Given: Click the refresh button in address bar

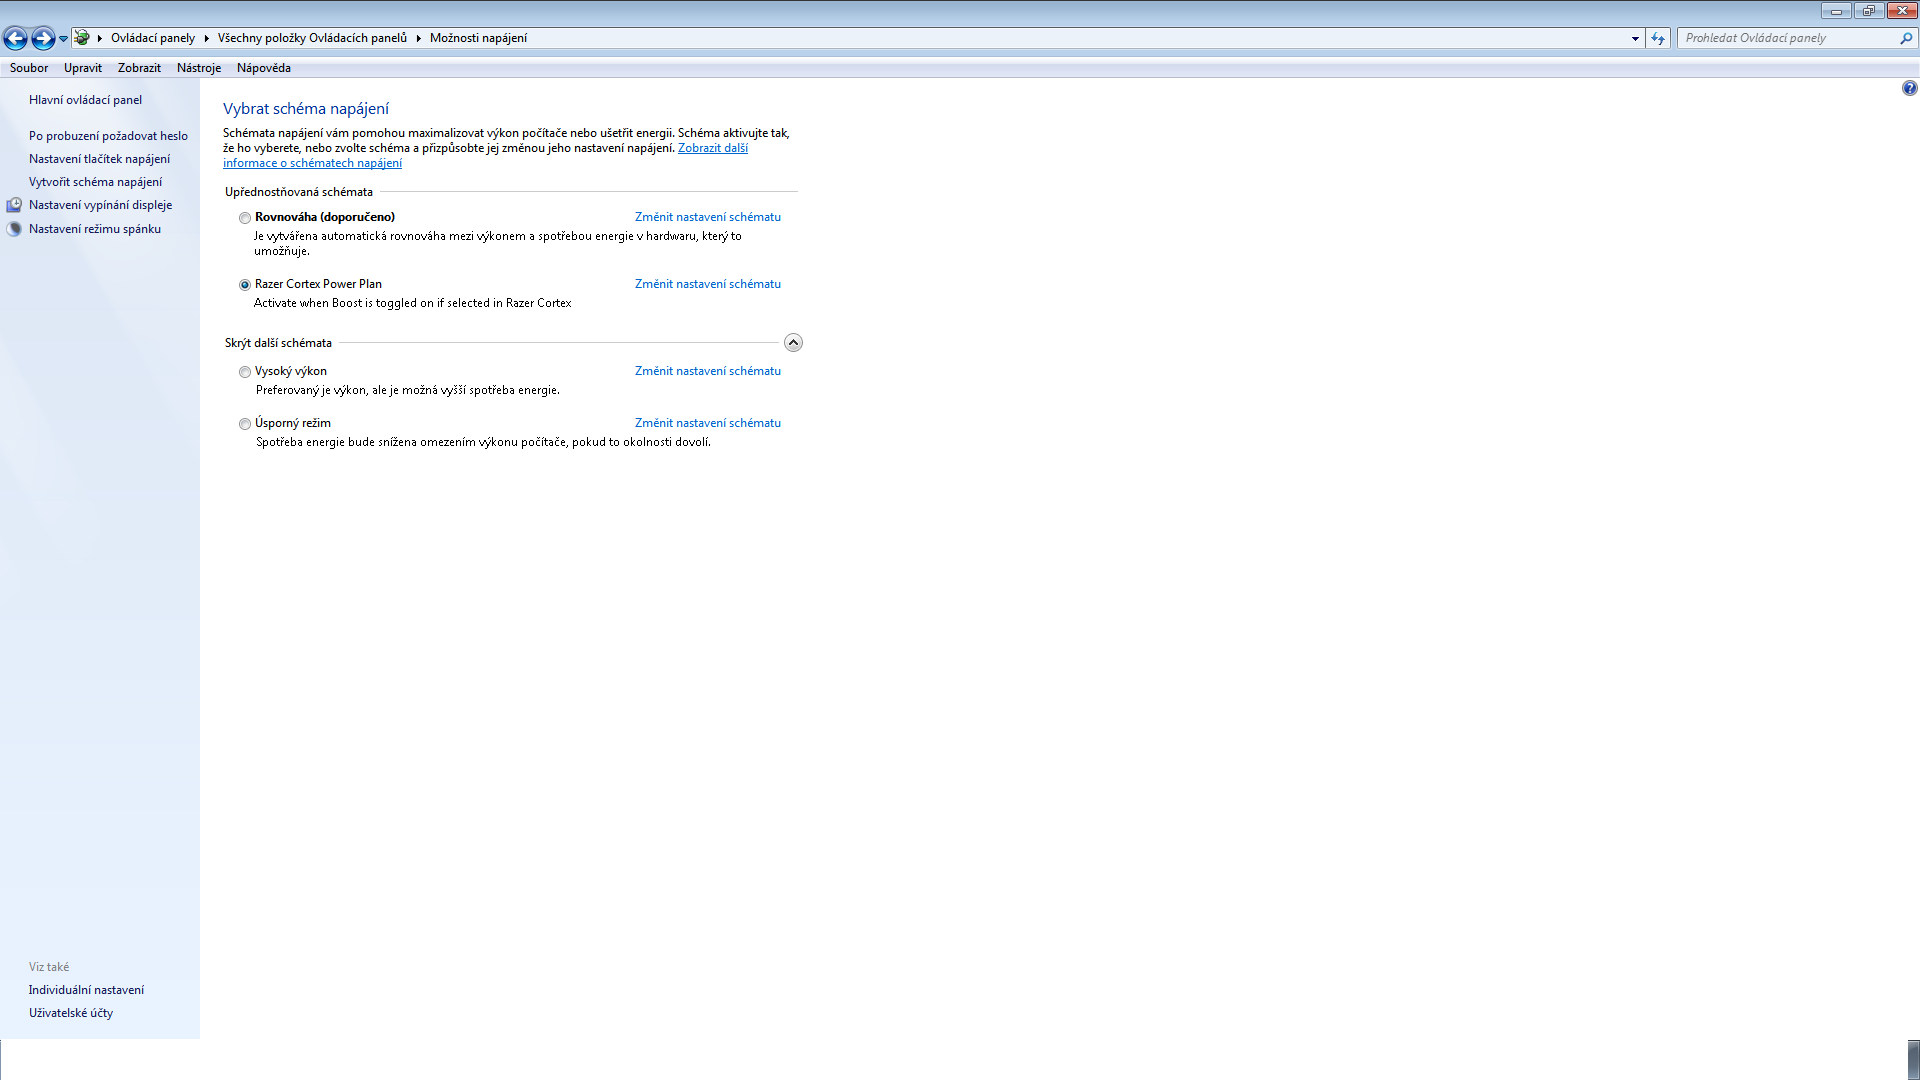Looking at the screenshot, I should click(1658, 38).
